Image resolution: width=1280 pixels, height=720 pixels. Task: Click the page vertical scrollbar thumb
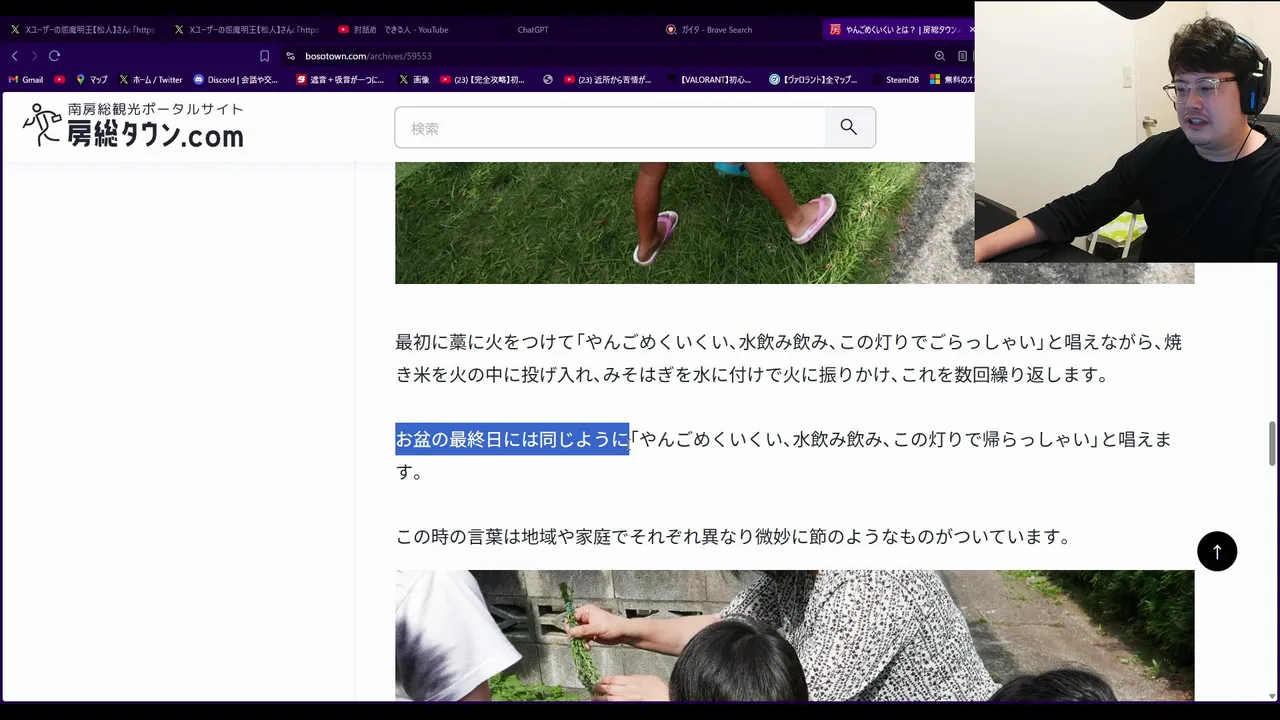[1272, 443]
